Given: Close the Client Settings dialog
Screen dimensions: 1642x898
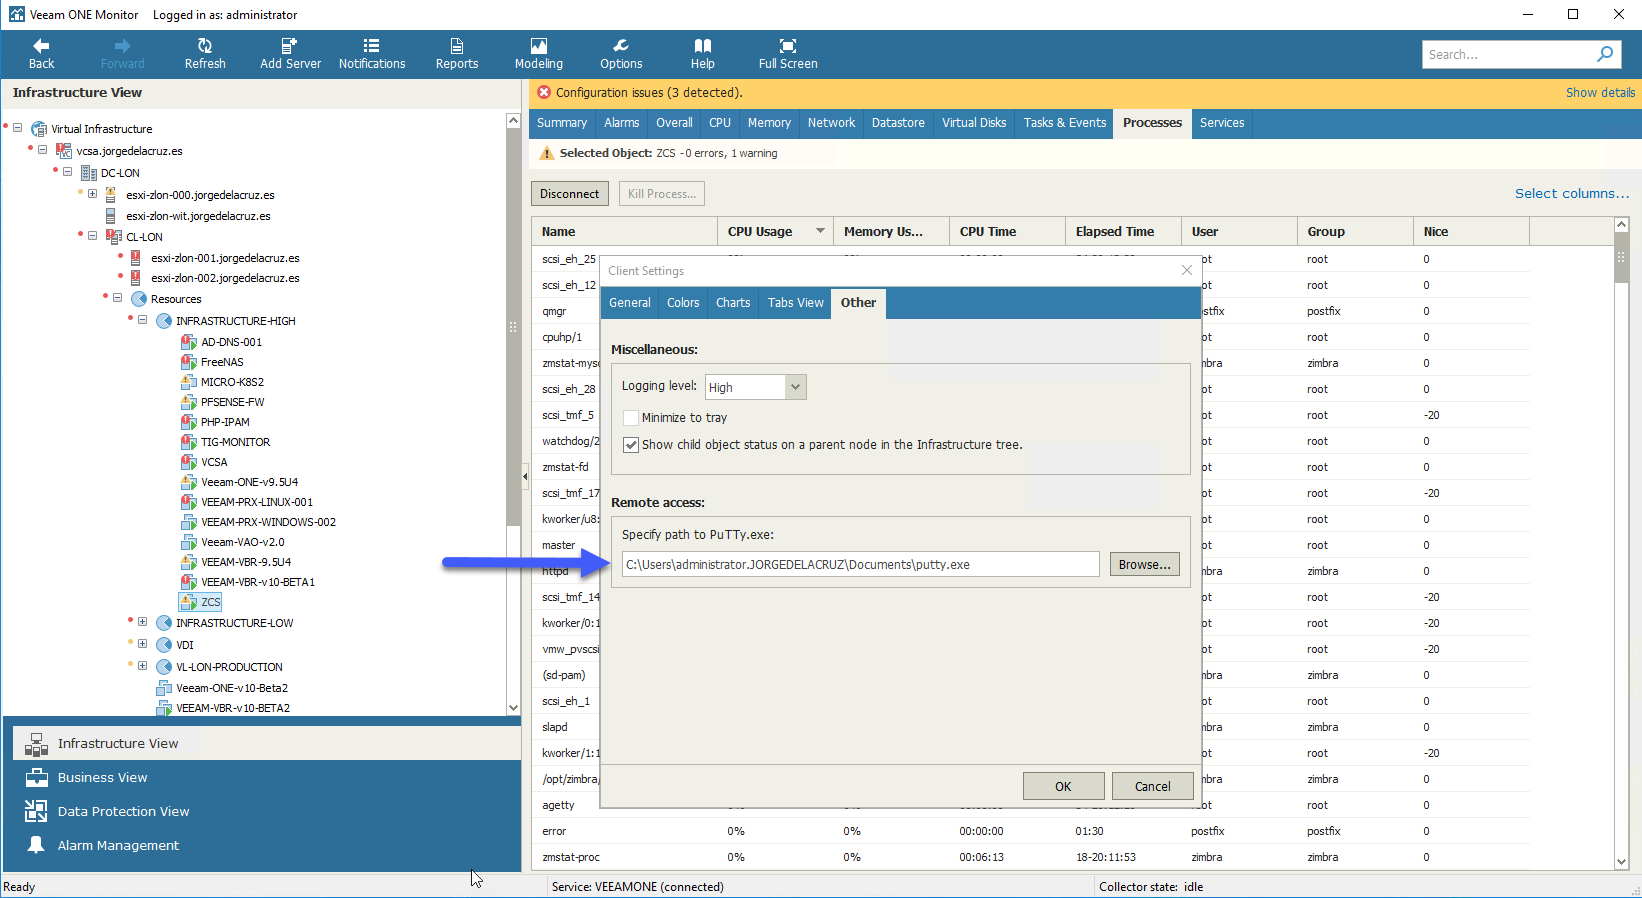Looking at the screenshot, I should (1186, 271).
